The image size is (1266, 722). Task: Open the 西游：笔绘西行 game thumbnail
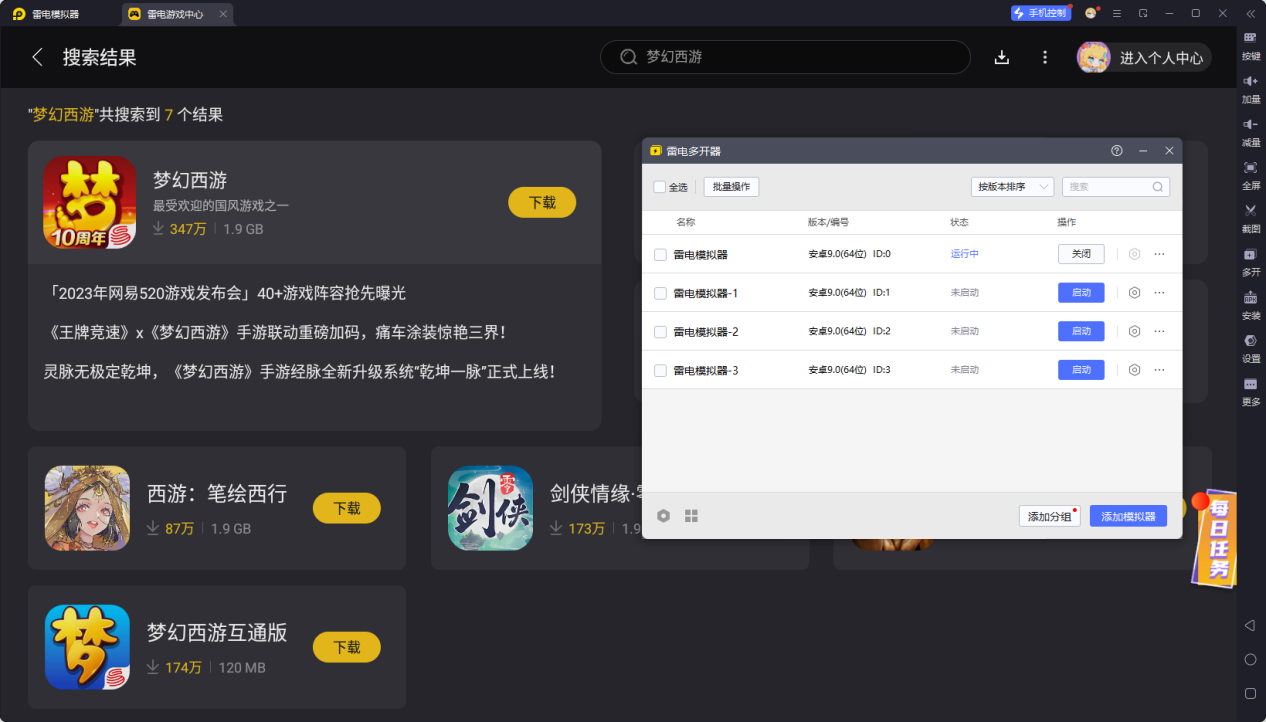[87, 508]
